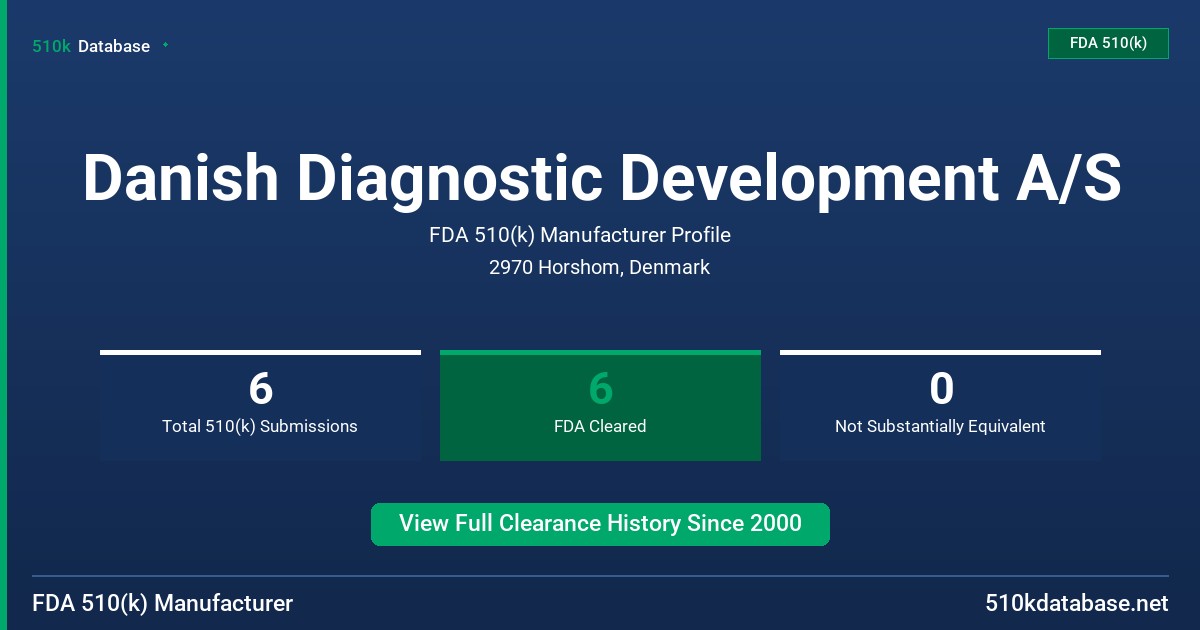The image size is (1200, 630).
Task: Click the 510kdatabase.net footer link
Action: coord(1076,603)
